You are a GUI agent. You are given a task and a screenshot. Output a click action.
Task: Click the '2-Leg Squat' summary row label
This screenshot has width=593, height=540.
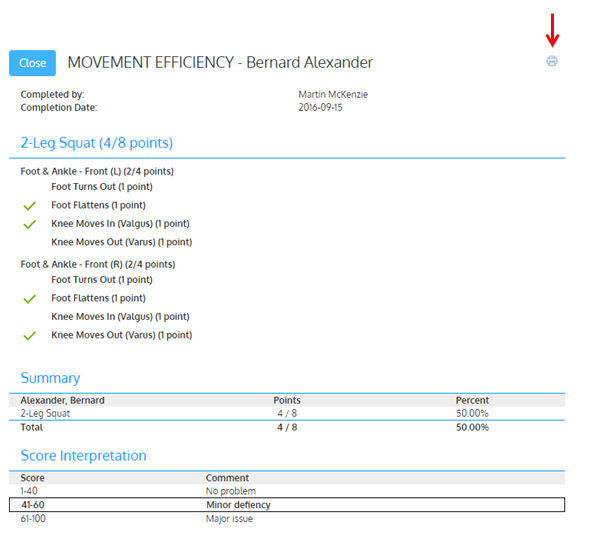pyautogui.click(x=45, y=414)
